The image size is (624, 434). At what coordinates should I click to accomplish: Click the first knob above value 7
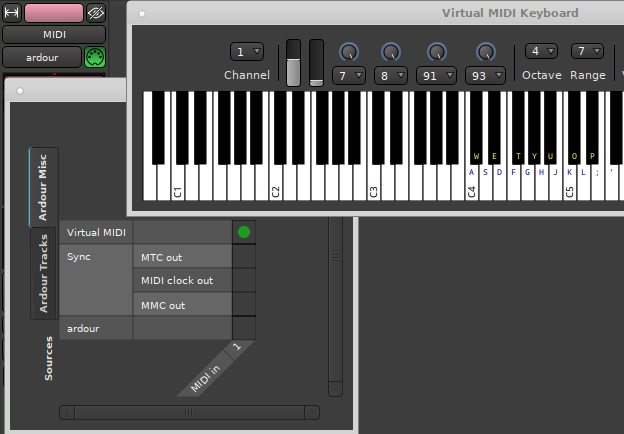[348, 52]
